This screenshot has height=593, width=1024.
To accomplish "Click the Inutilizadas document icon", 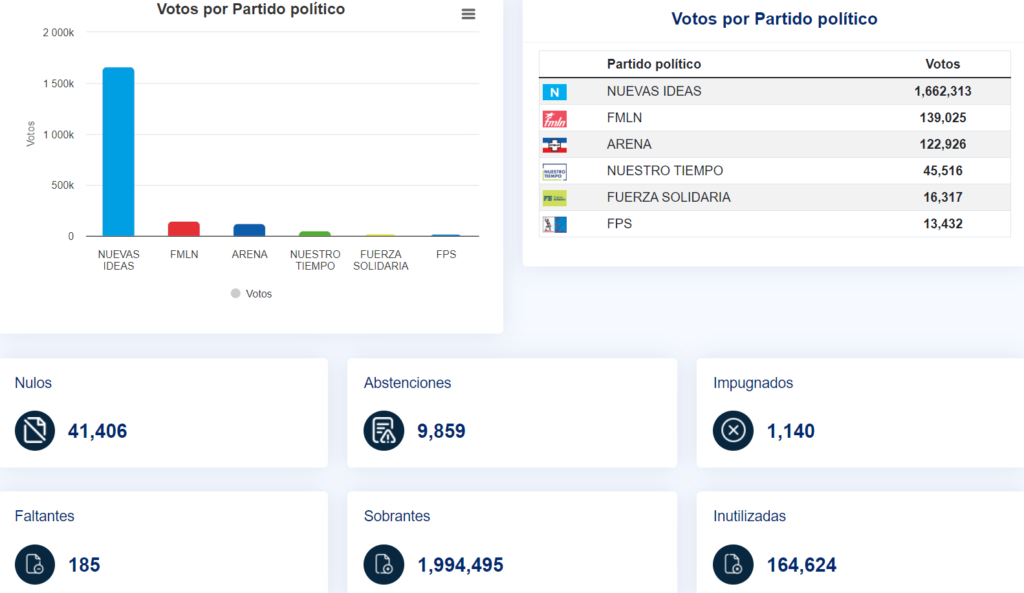I will pyautogui.click(x=733, y=564).
